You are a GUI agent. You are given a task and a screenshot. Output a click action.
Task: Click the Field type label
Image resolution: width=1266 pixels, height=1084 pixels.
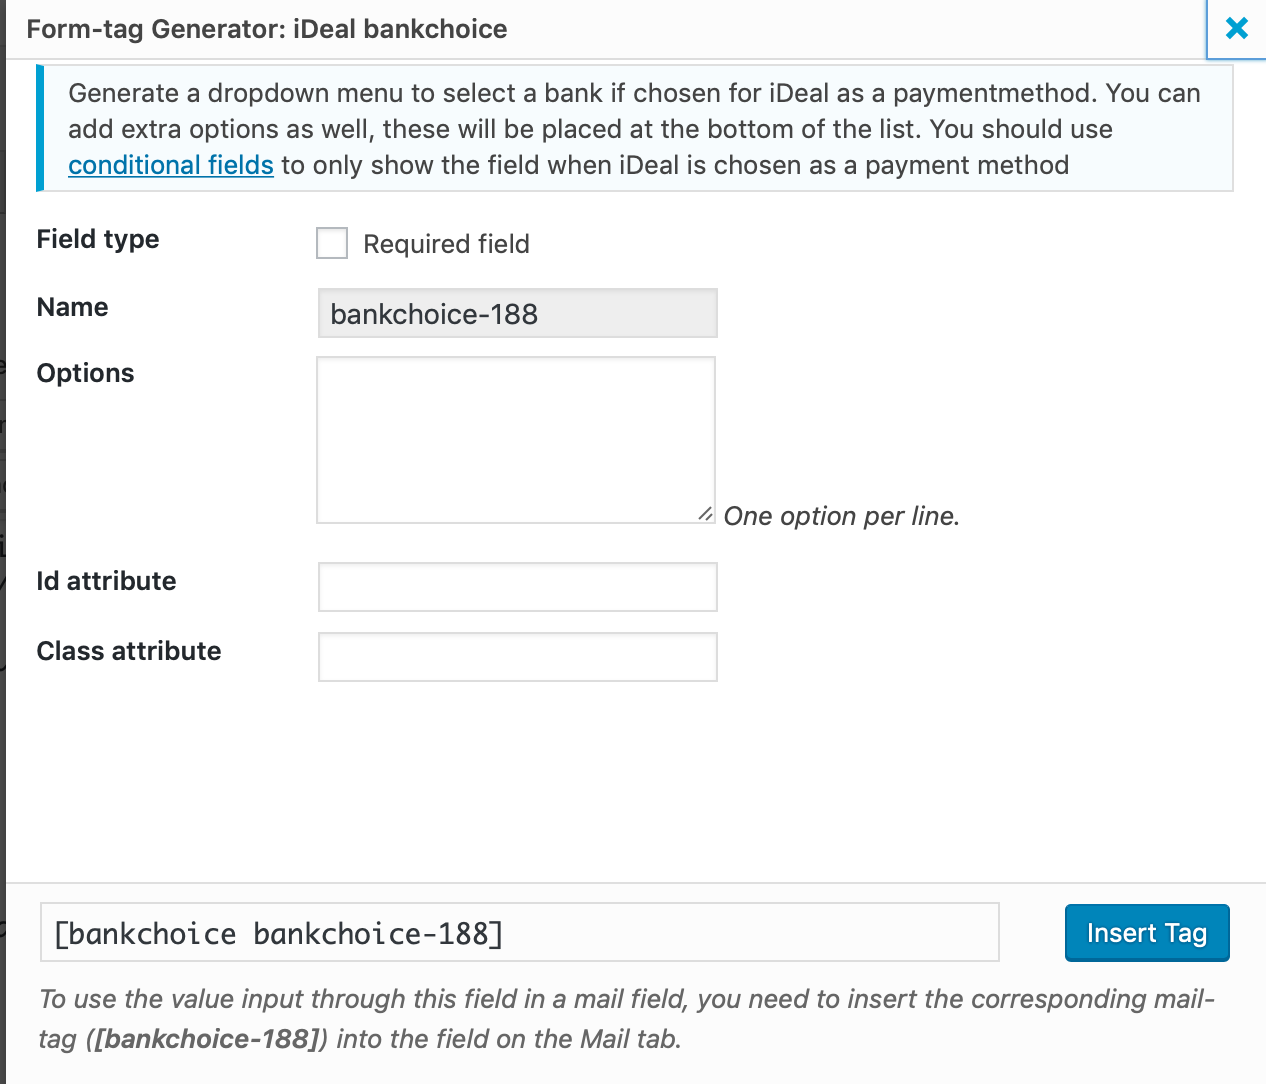pyautogui.click(x=98, y=239)
